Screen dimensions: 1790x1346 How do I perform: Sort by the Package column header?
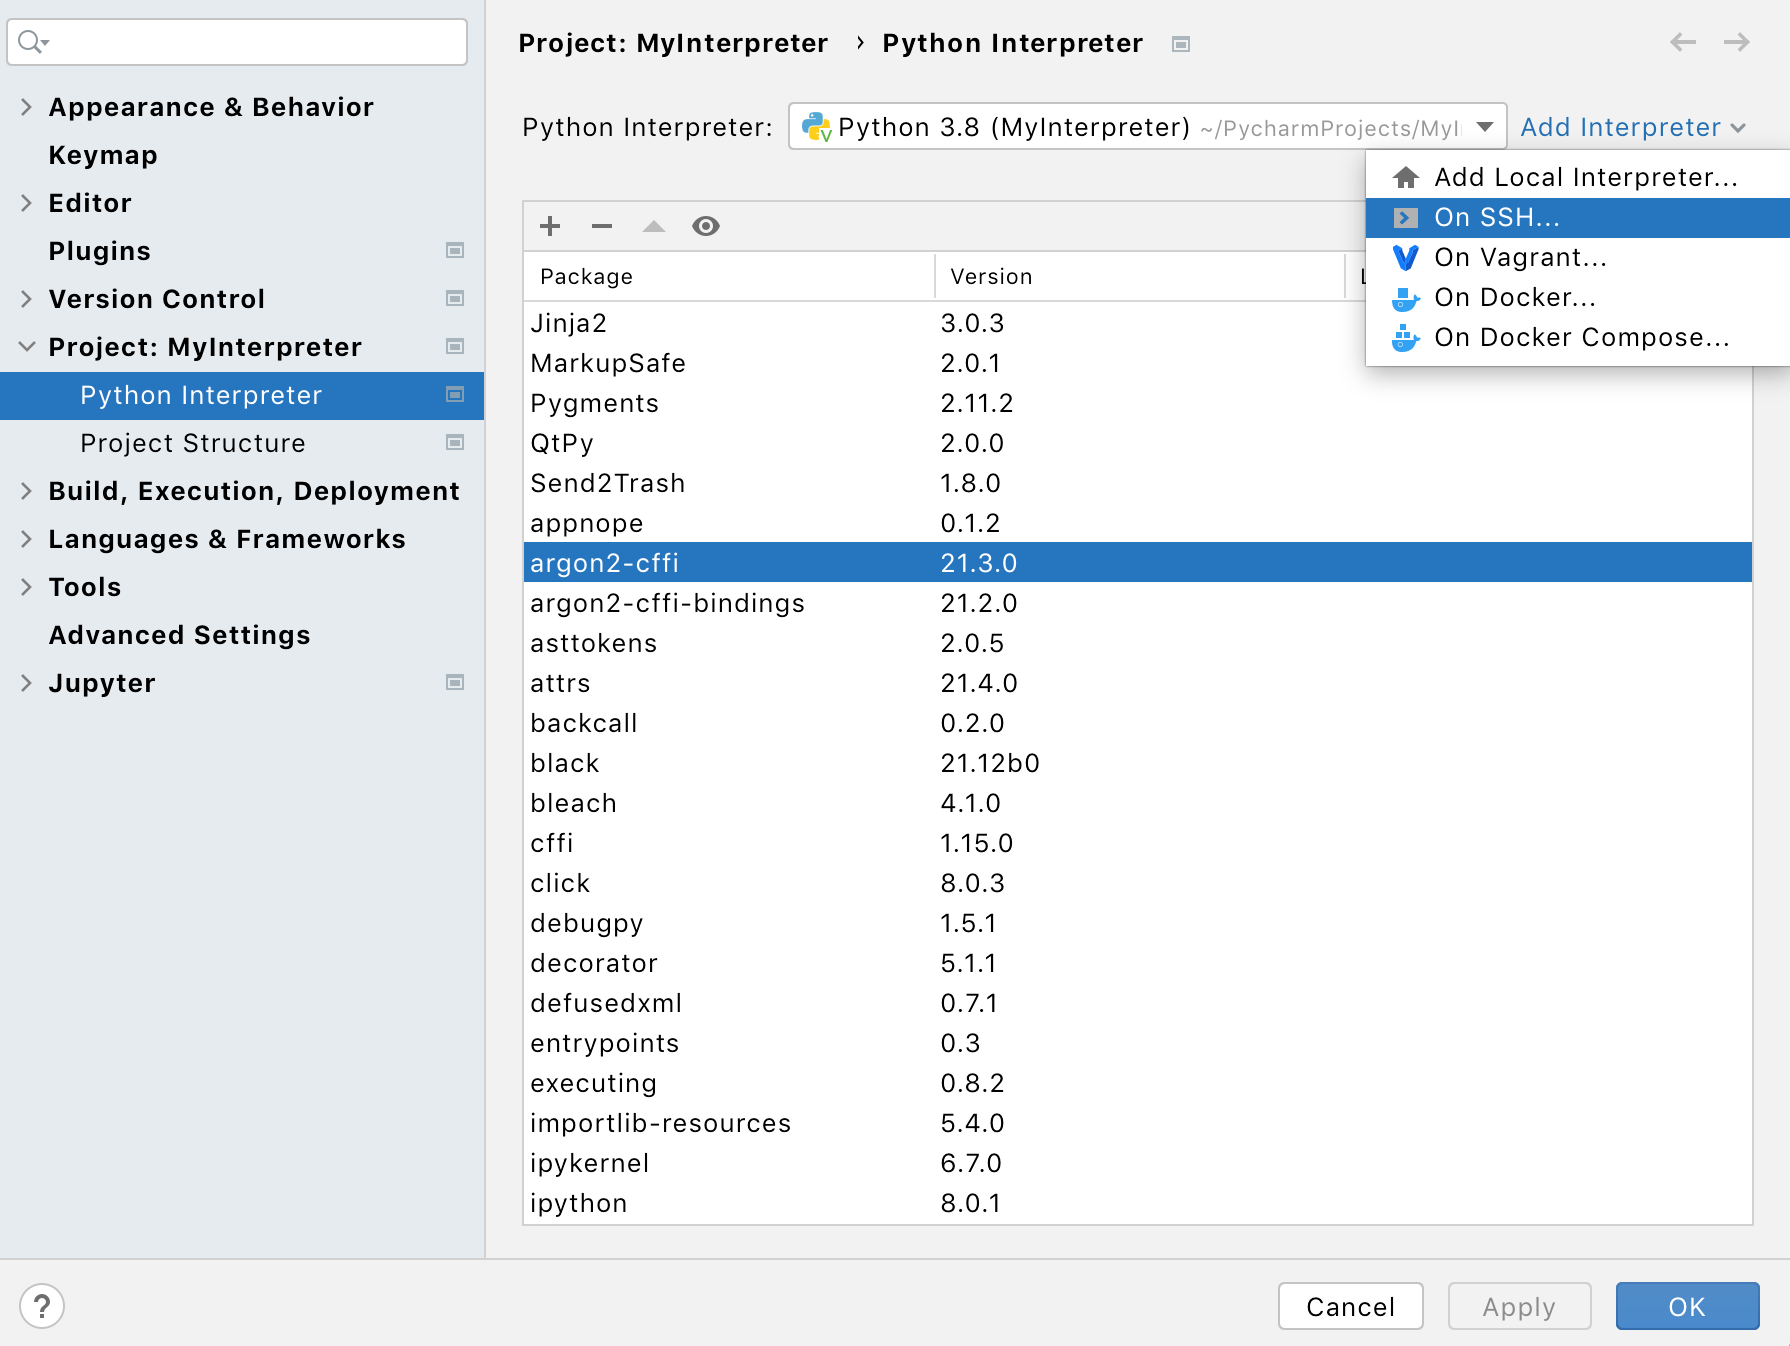point(729,276)
